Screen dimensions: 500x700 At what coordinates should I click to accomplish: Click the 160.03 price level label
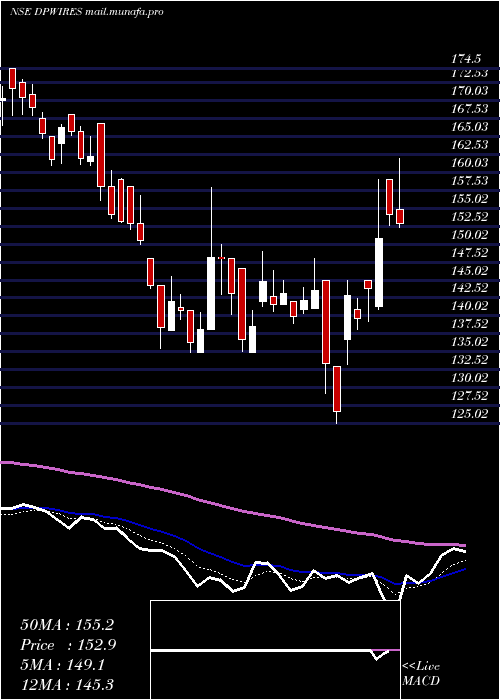pos(472,162)
